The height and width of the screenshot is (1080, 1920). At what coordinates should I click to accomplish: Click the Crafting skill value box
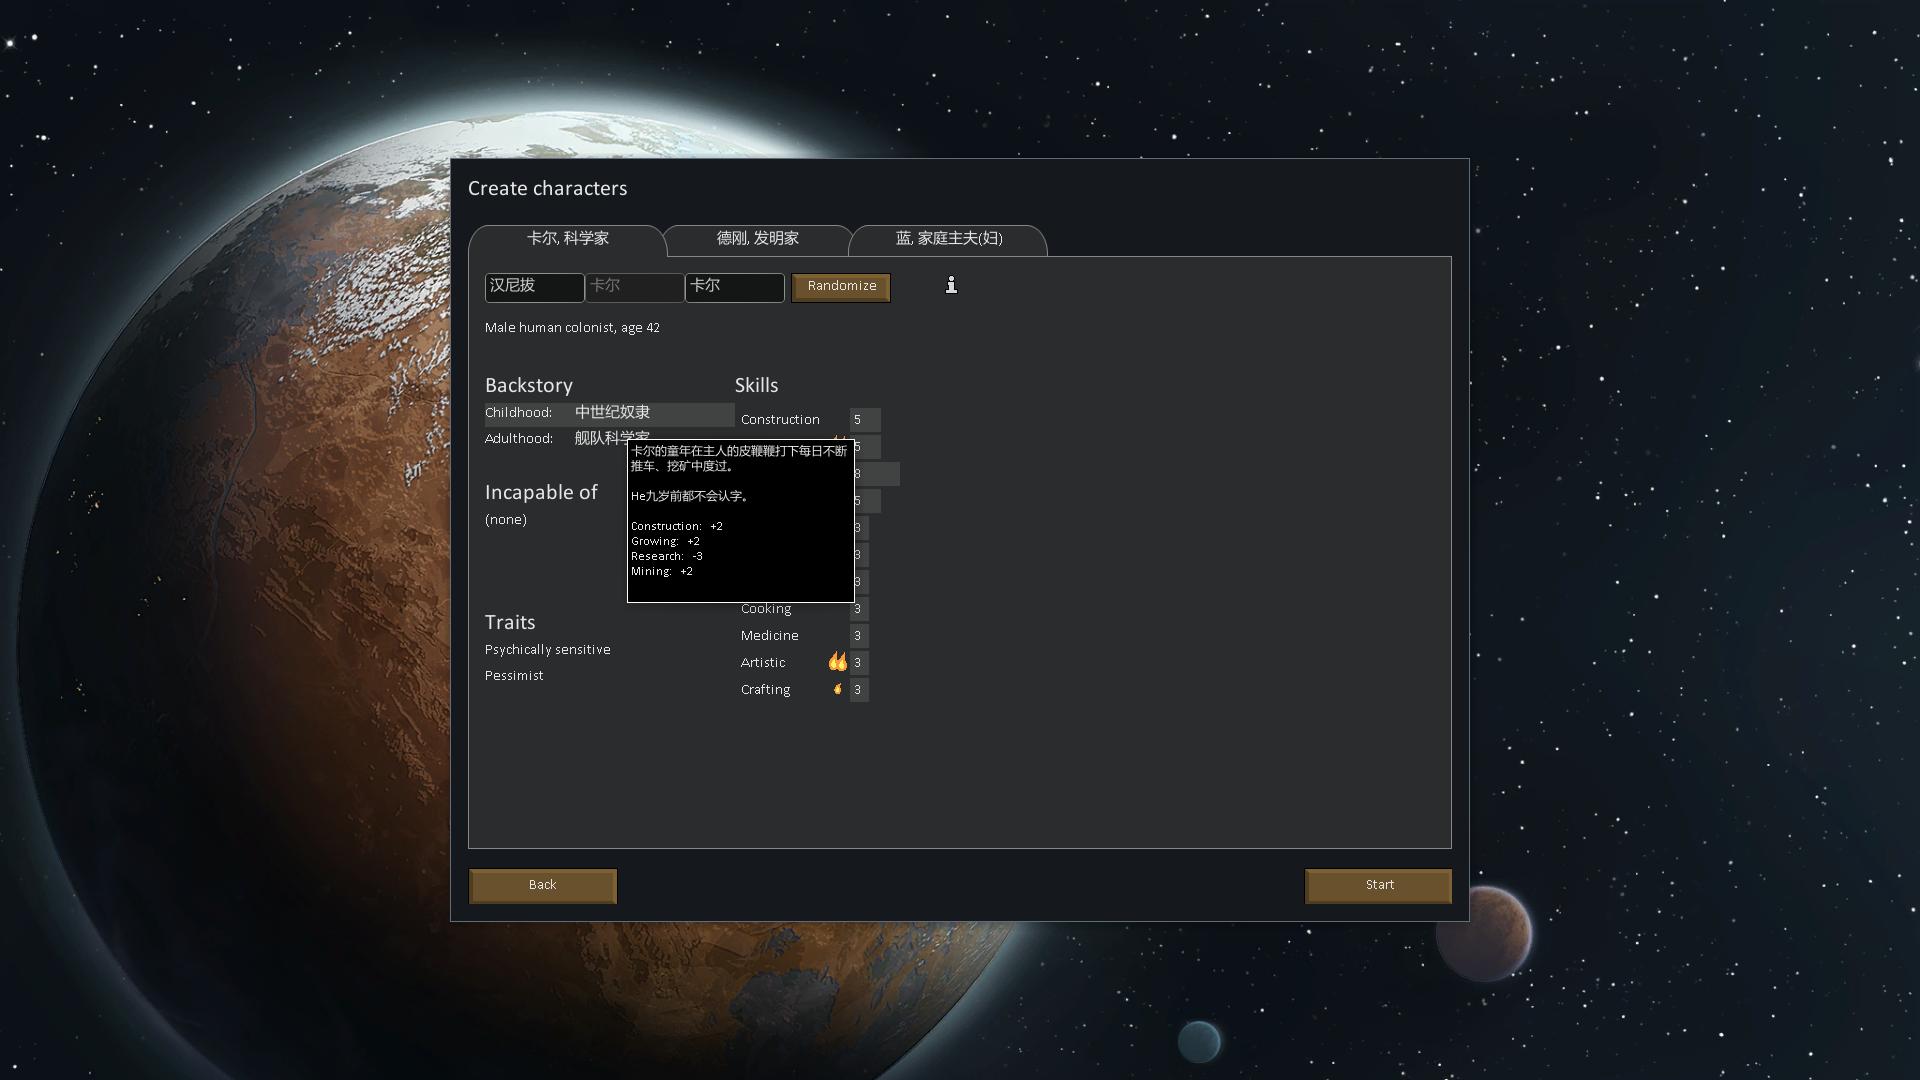click(x=859, y=690)
